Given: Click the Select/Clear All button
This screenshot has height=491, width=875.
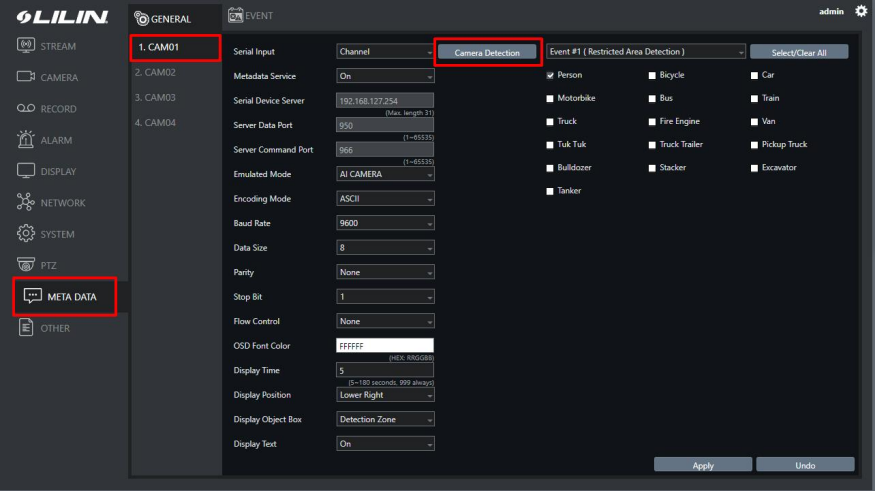Looking at the screenshot, I should [799, 52].
